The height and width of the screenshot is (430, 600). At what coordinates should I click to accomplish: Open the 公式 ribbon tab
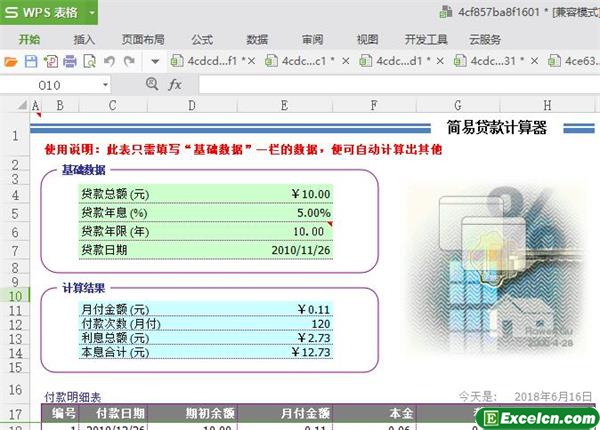tap(202, 39)
